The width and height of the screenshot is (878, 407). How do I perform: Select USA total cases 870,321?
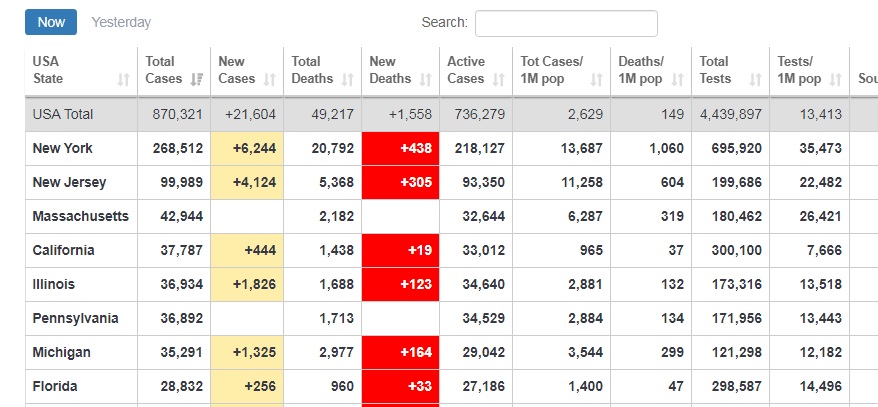178,114
